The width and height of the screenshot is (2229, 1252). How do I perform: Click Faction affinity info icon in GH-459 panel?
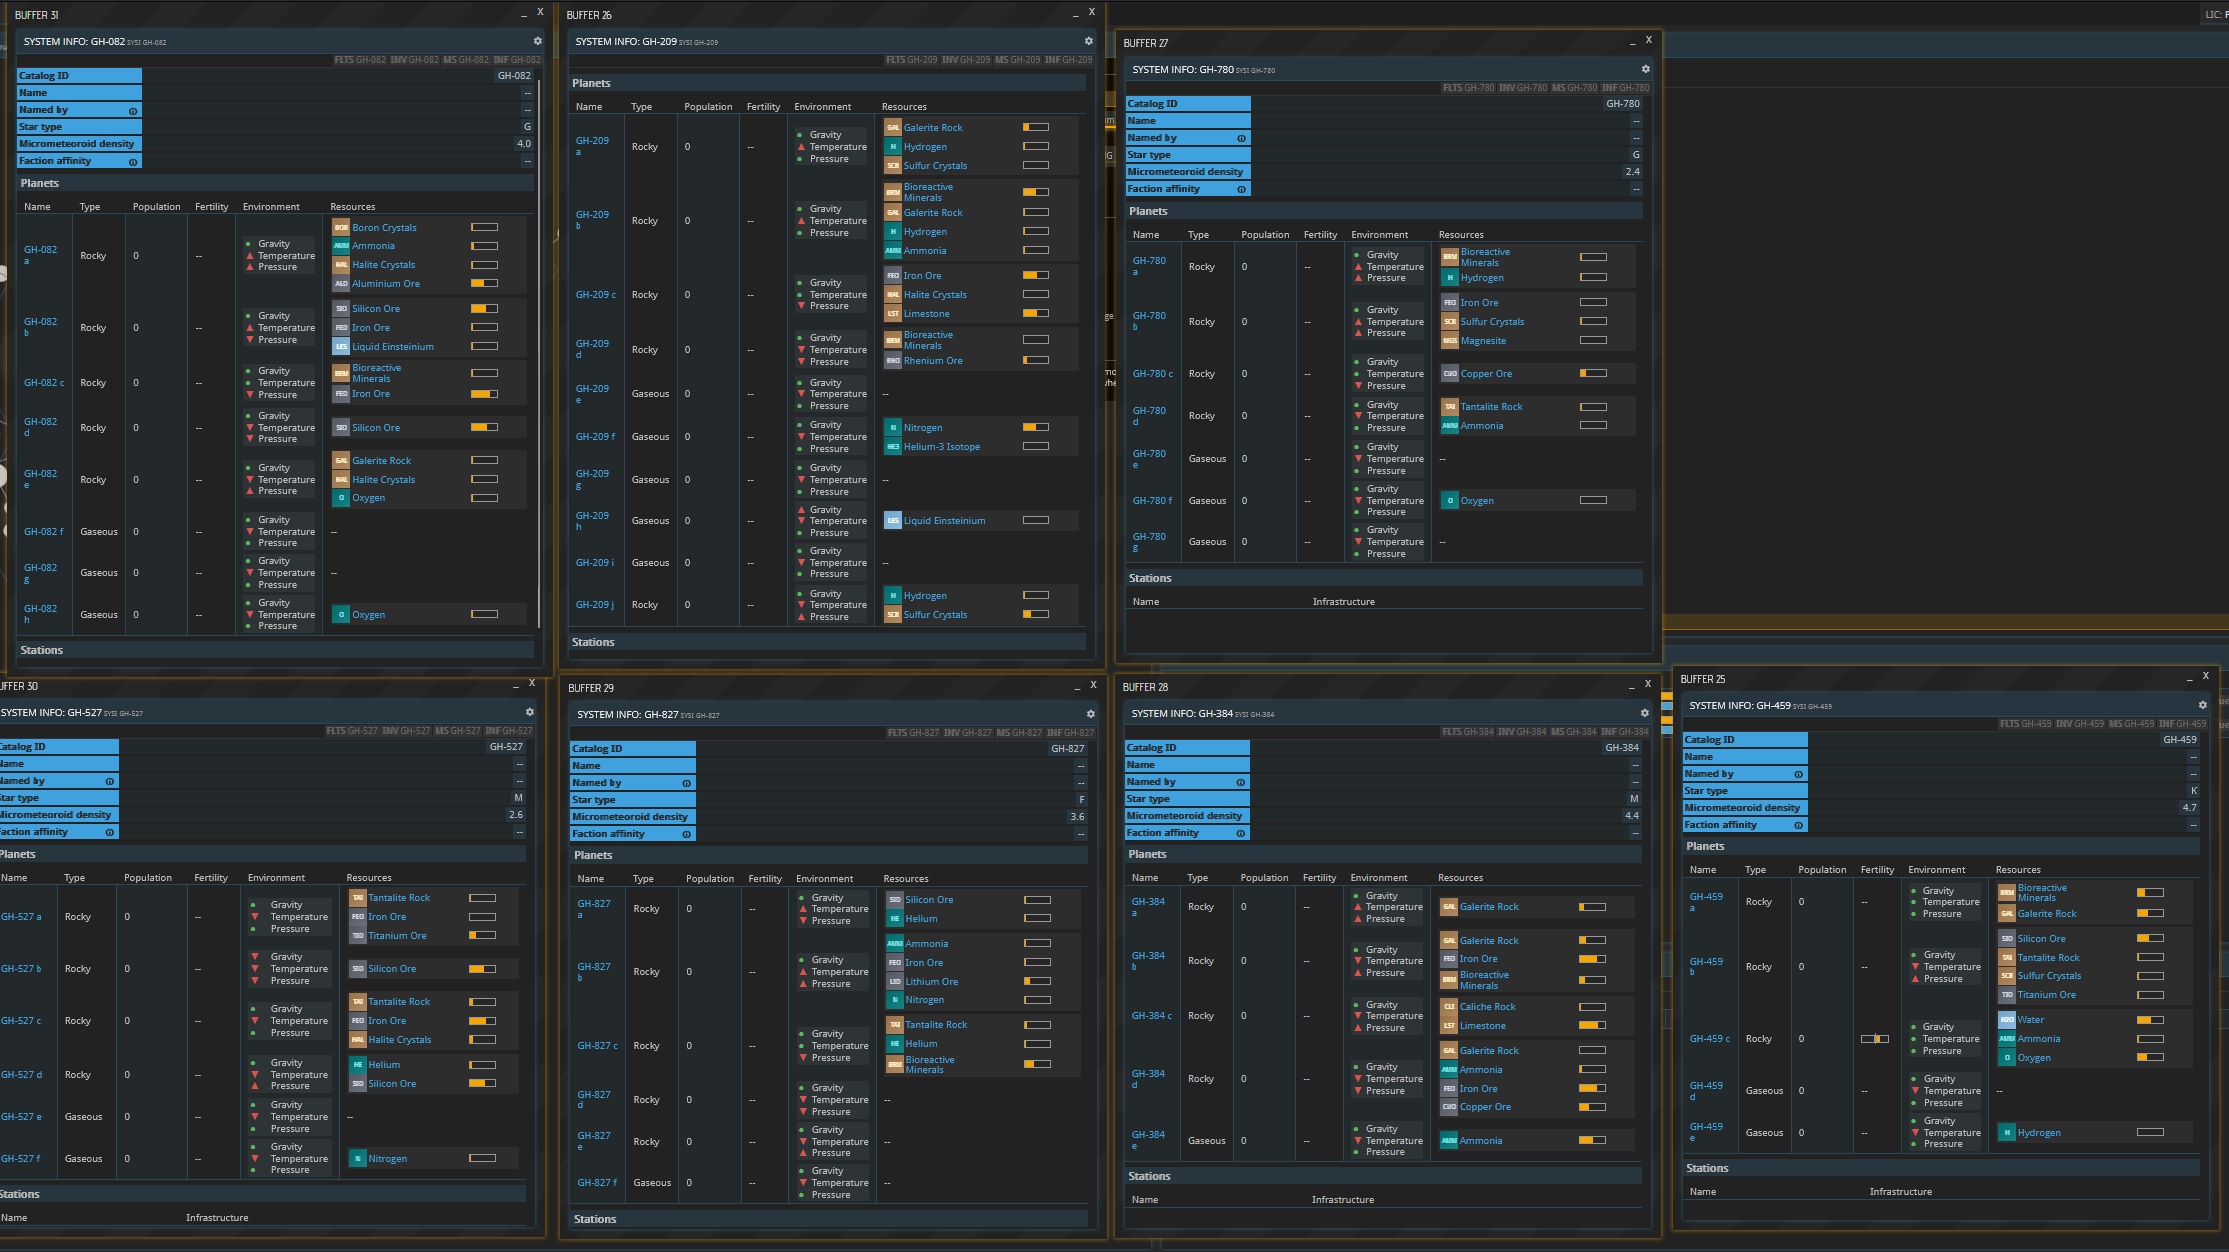pos(1798,825)
